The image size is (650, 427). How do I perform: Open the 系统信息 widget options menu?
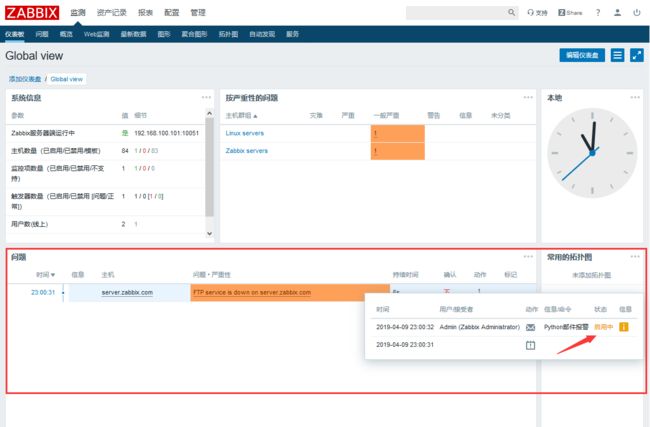(206, 97)
